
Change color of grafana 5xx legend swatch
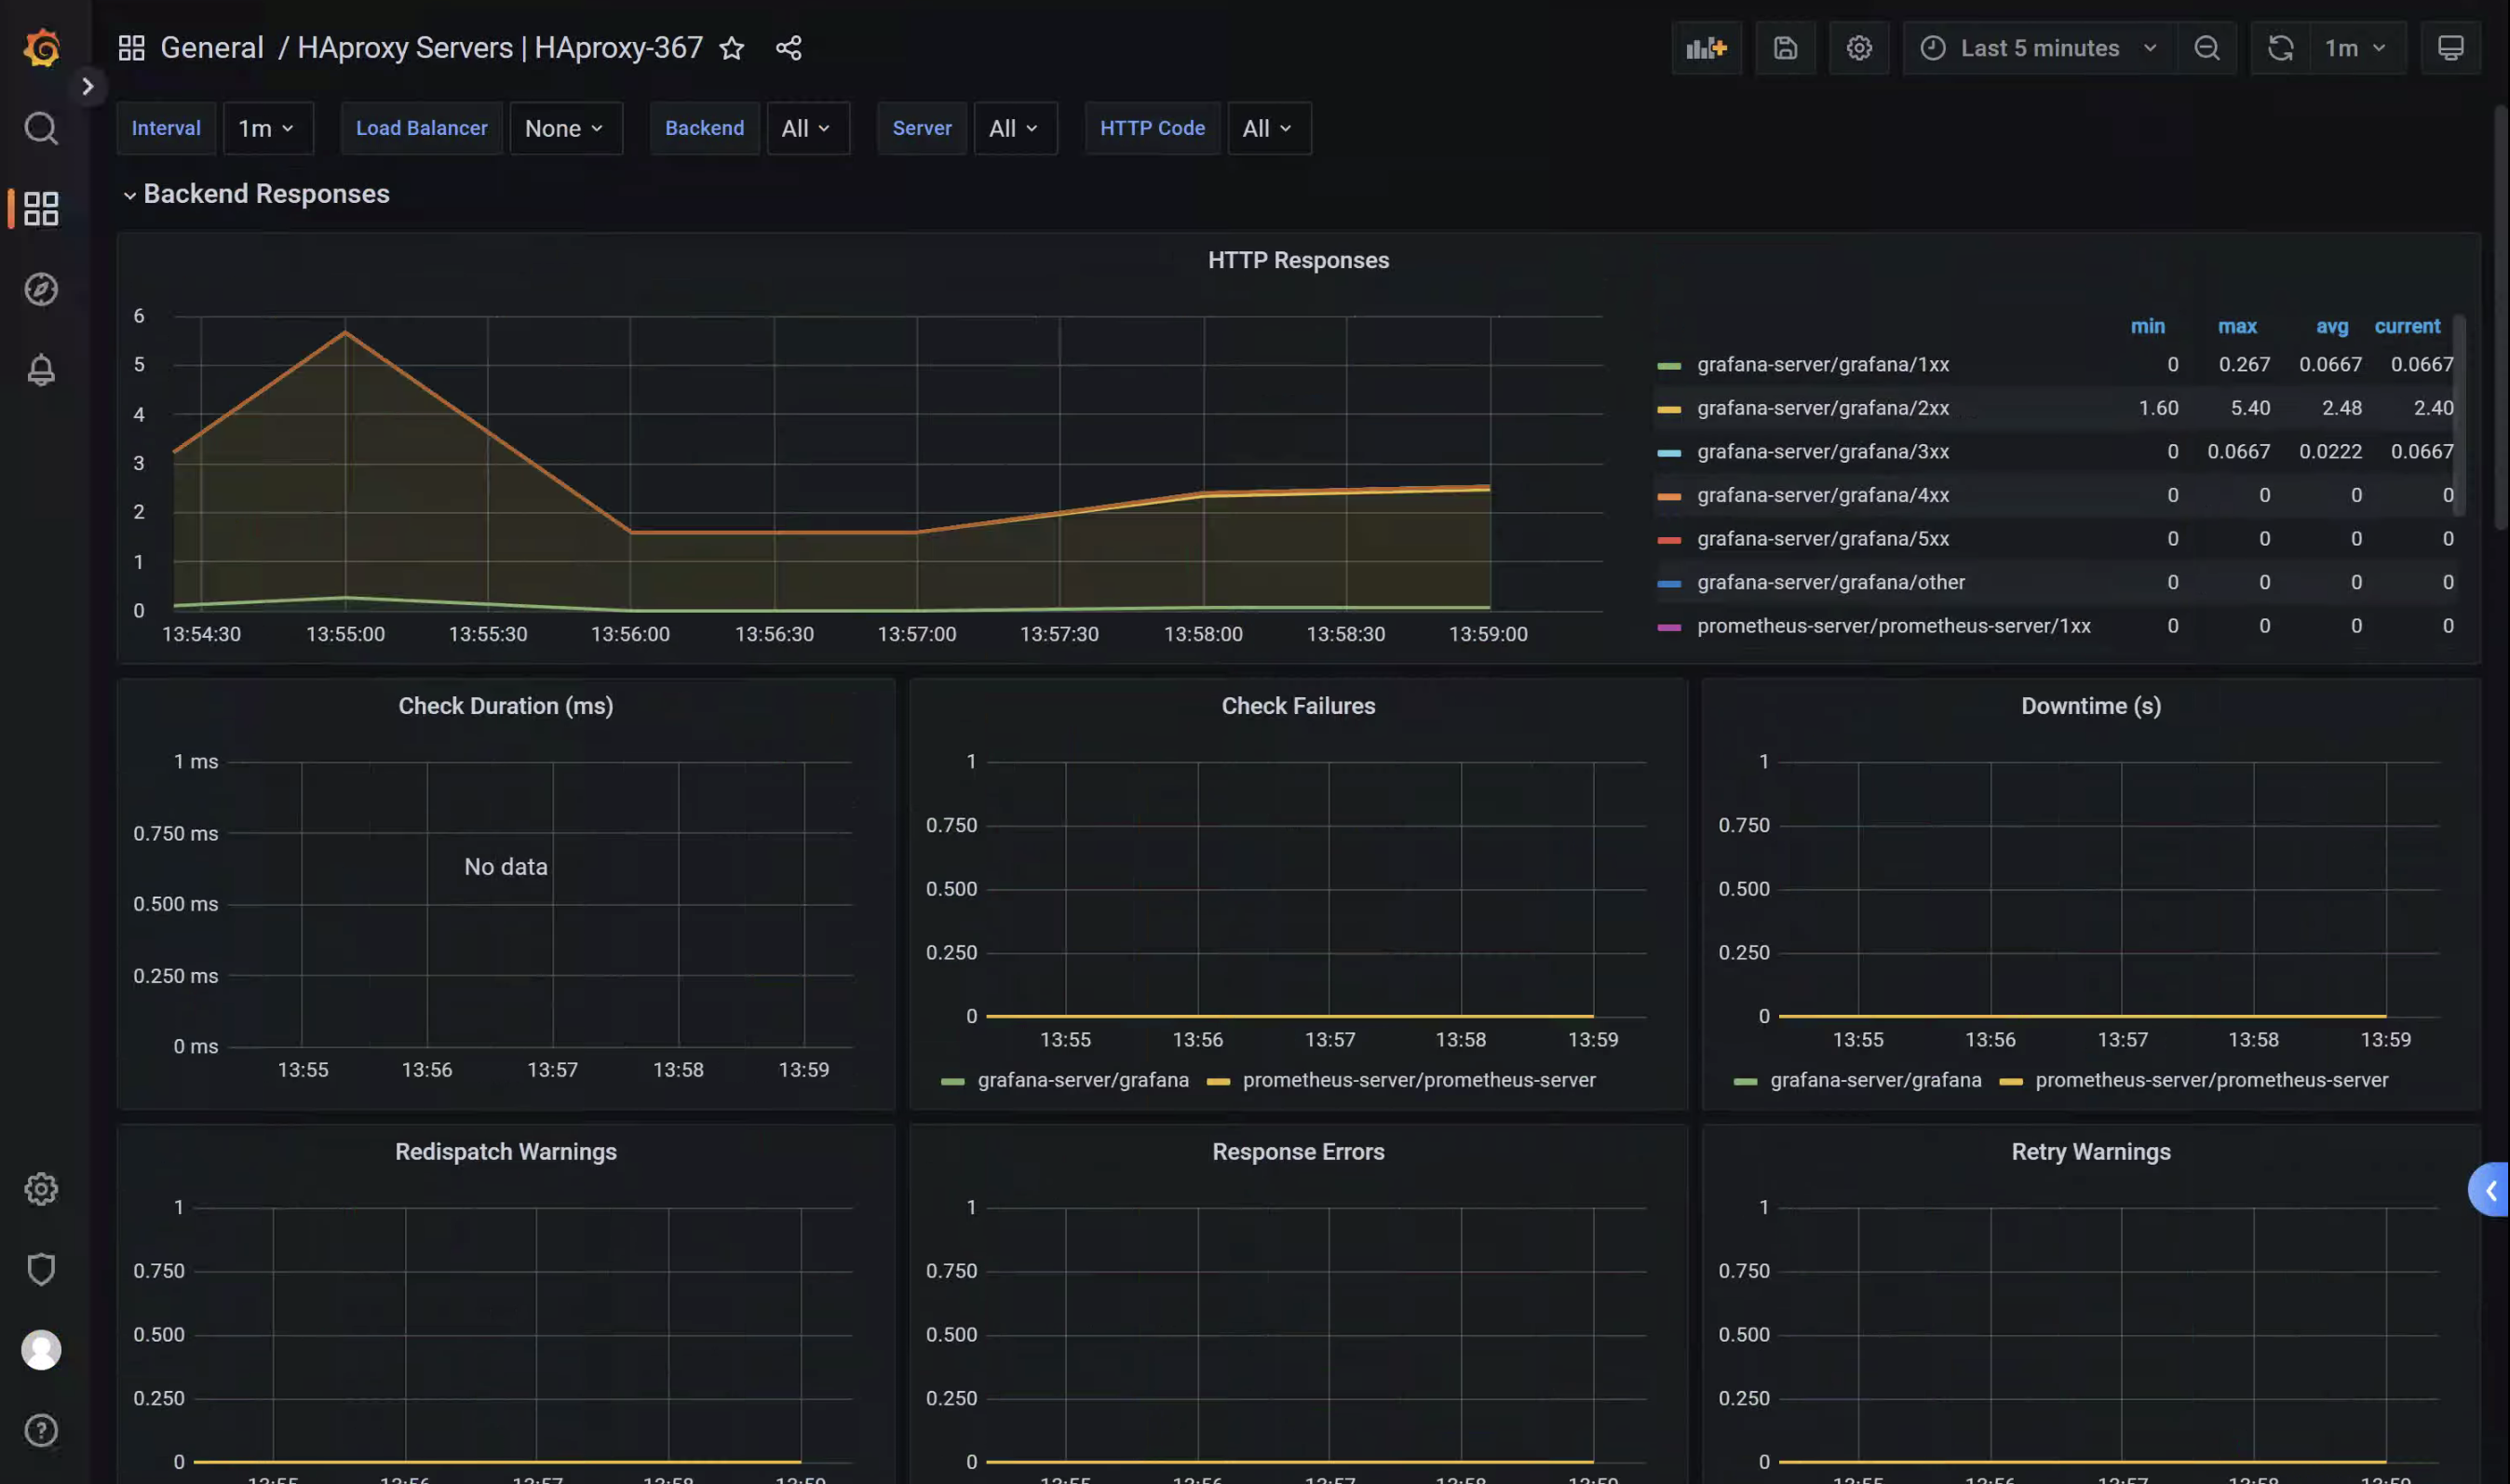1668,540
